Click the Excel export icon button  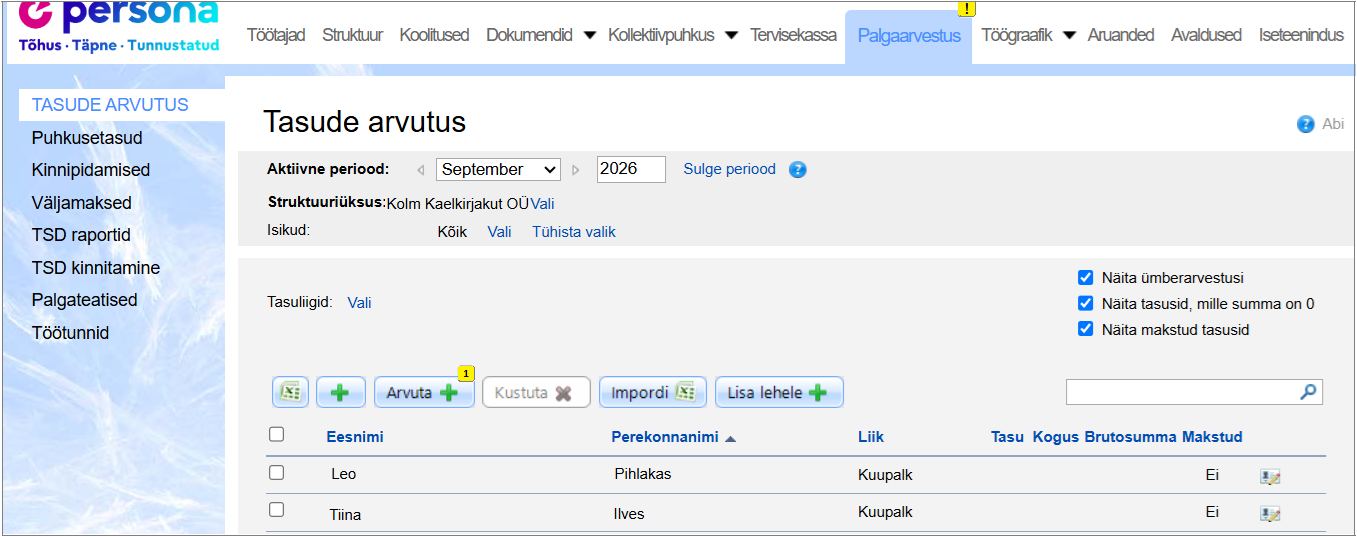(x=290, y=392)
